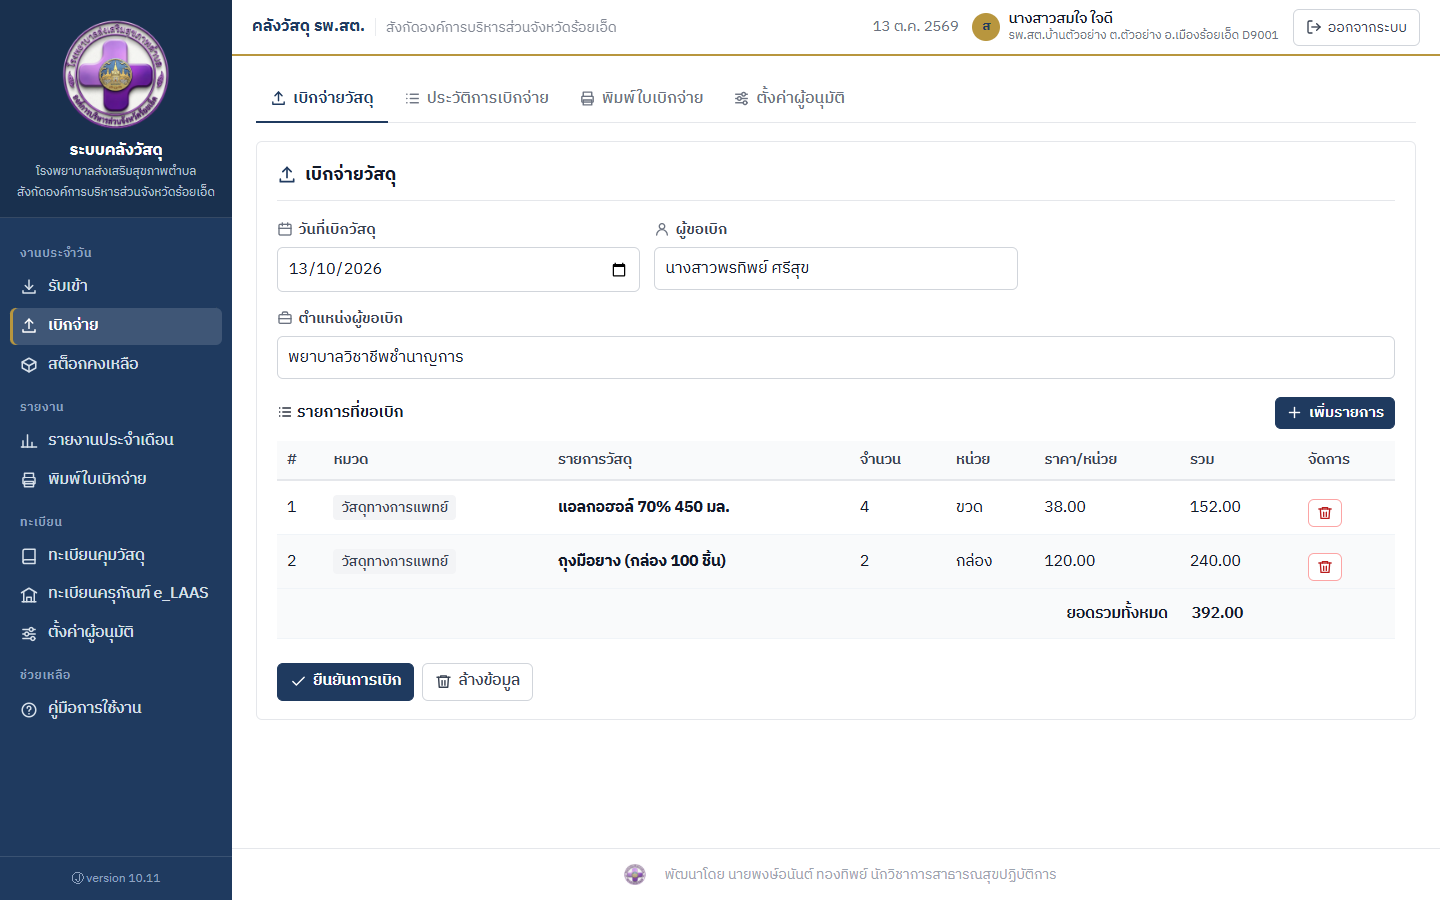Open รายงานประจำเดือน report
The height and width of the screenshot is (900, 1440).
[116, 440]
